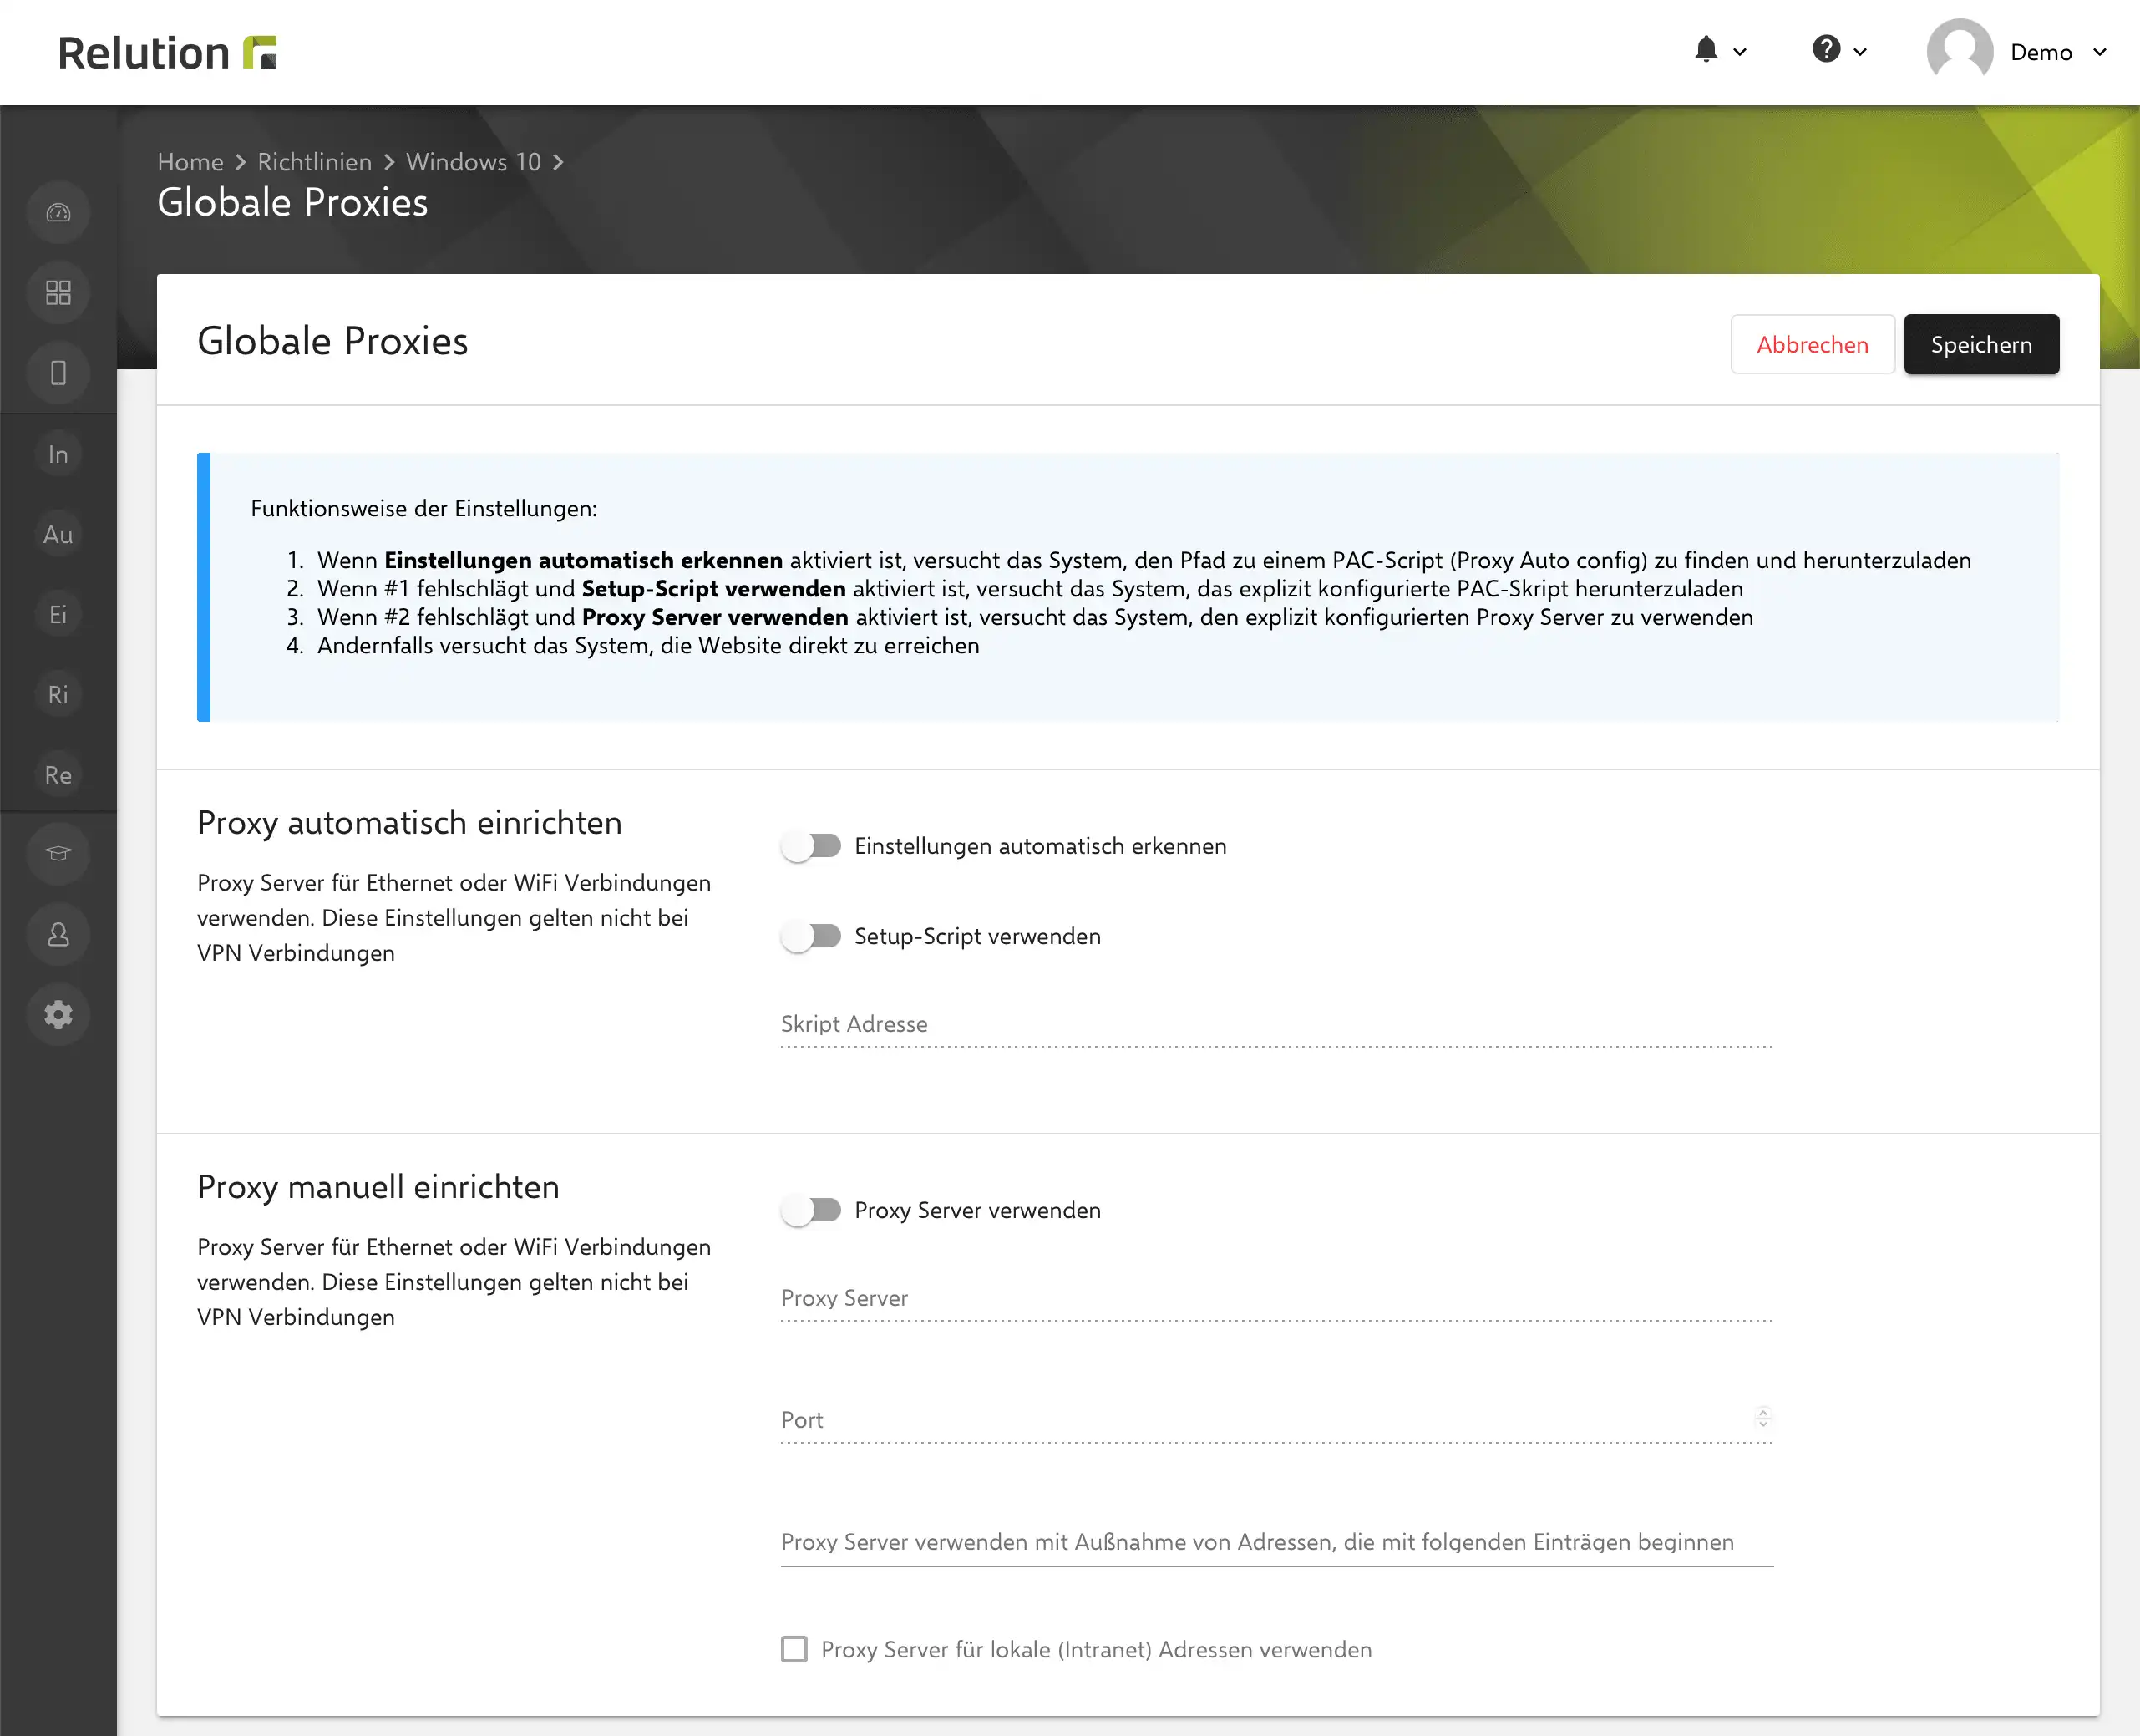
Task: Click the help question mark icon
Action: click(x=1826, y=49)
